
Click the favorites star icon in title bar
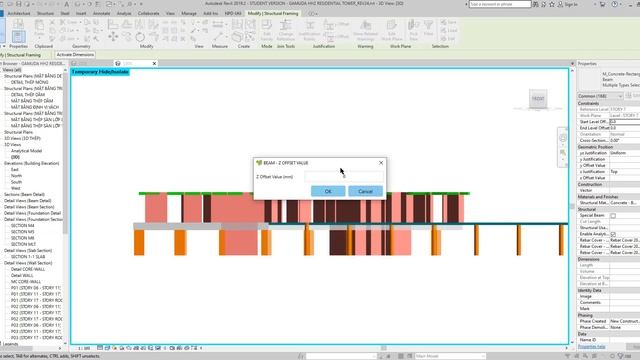pos(552,4)
